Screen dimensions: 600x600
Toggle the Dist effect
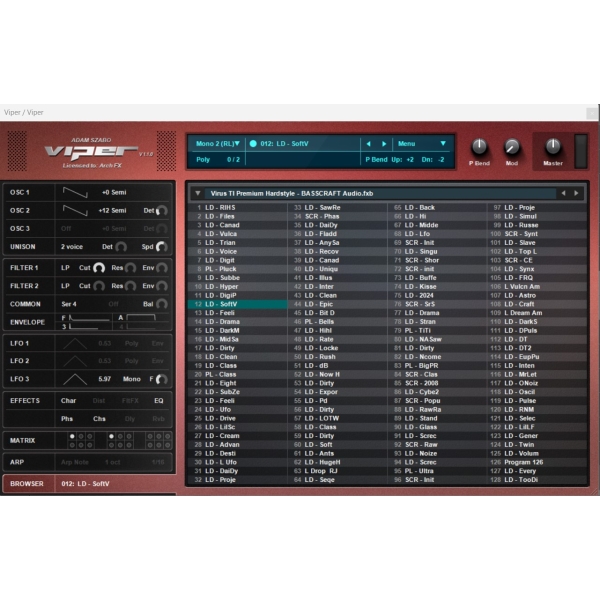coord(99,401)
